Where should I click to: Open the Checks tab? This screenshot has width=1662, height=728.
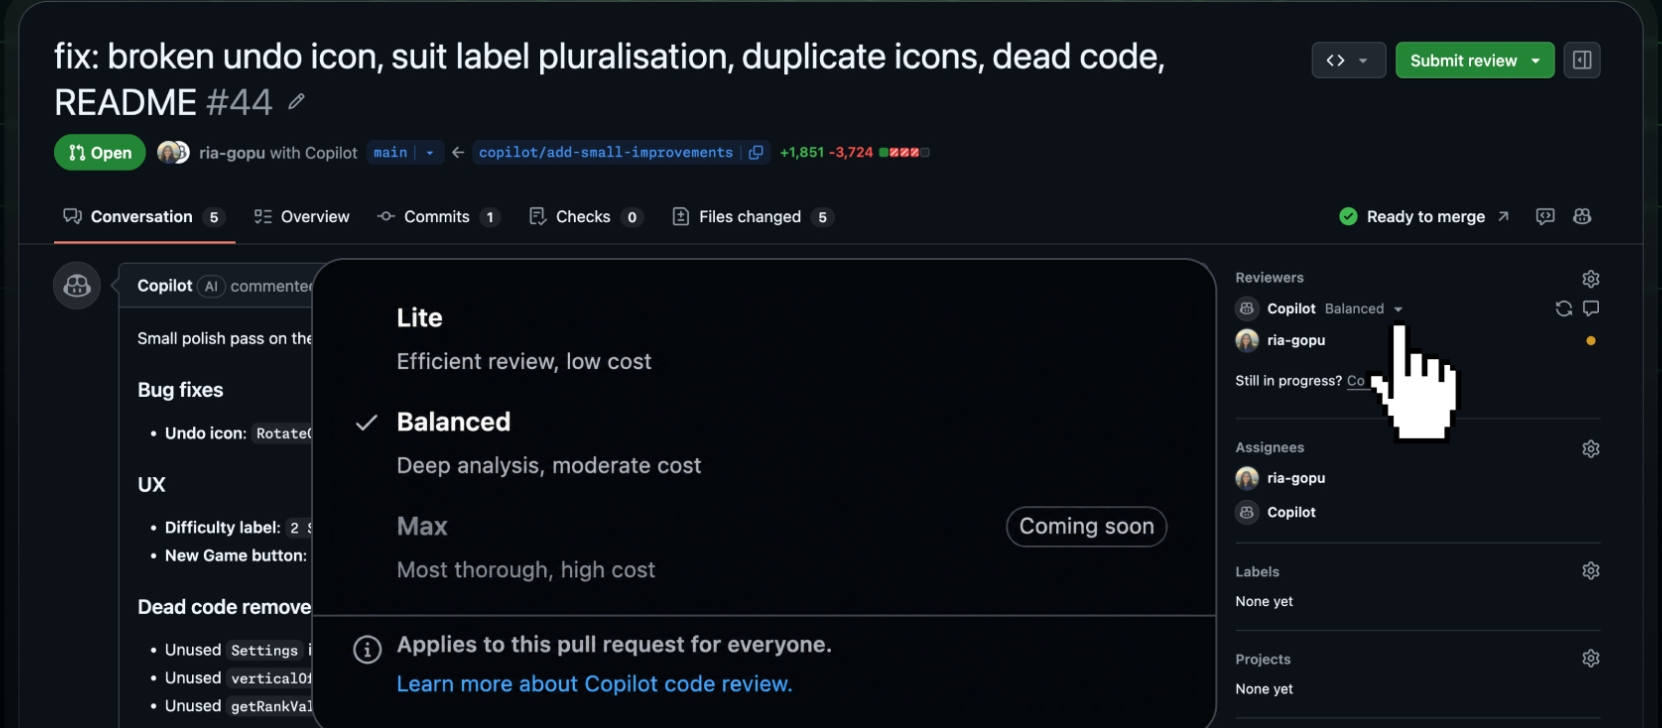click(x=585, y=217)
